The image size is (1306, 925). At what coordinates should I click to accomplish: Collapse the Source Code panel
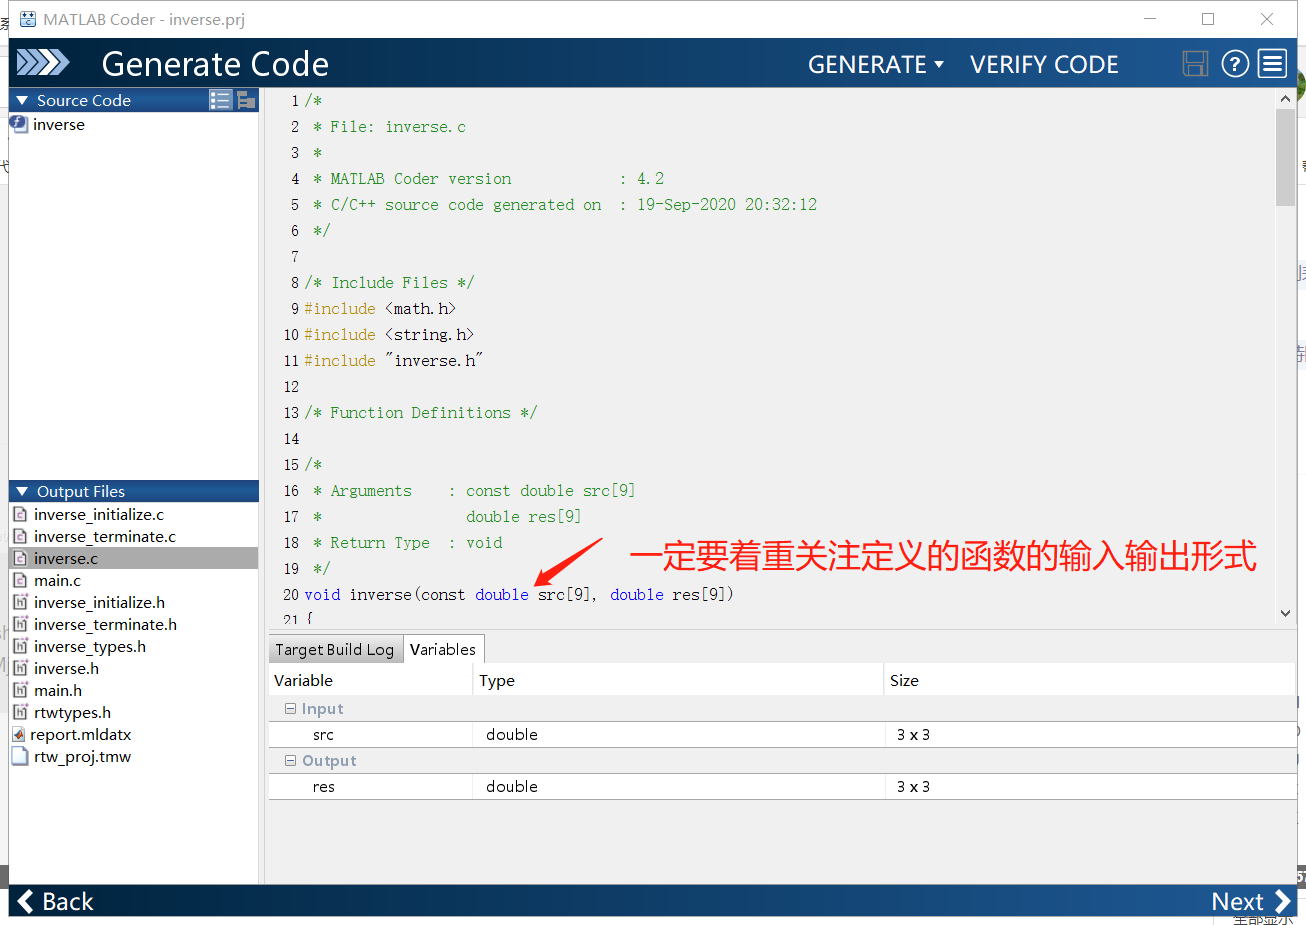22,100
